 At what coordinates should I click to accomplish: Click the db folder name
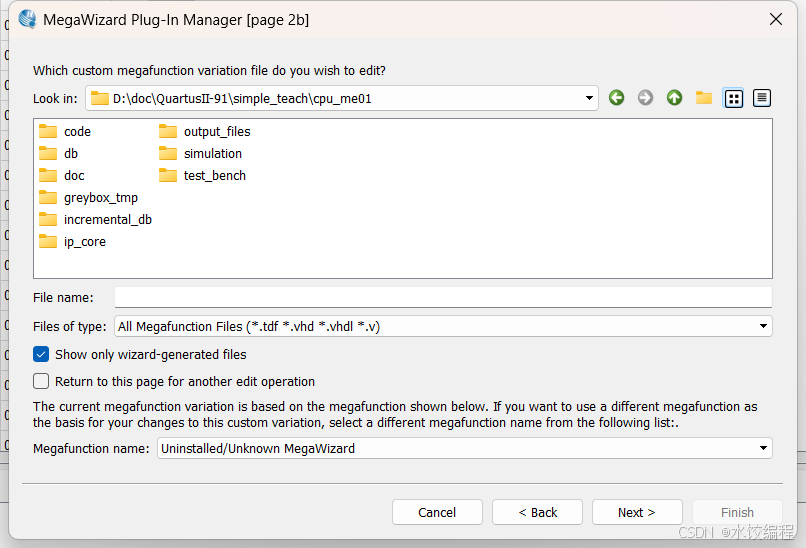point(71,153)
